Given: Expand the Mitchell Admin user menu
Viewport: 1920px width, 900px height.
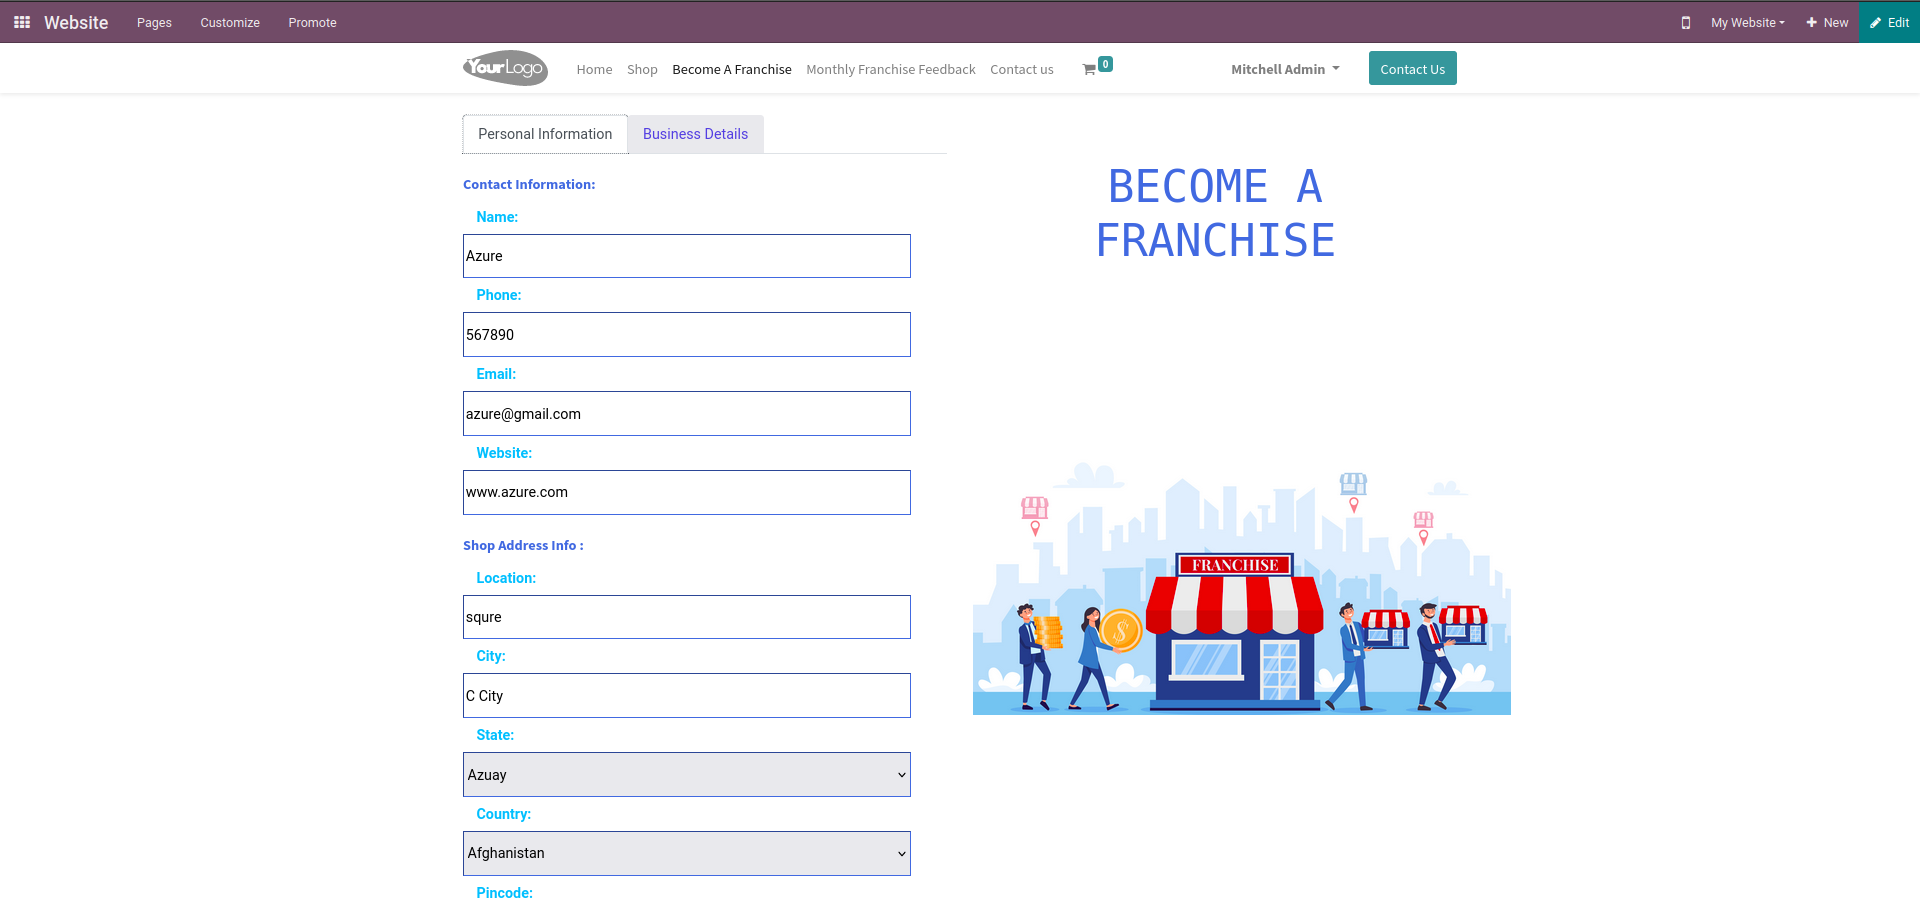Looking at the screenshot, I should (1285, 69).
